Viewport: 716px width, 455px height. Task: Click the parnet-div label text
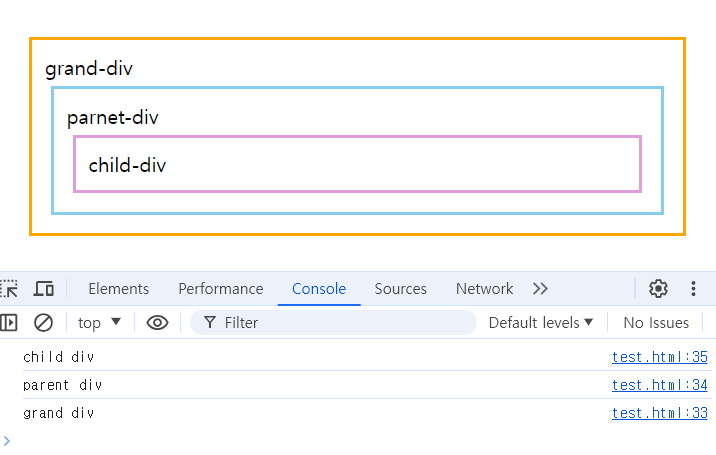pyautogui.click(x=112, y=118)
